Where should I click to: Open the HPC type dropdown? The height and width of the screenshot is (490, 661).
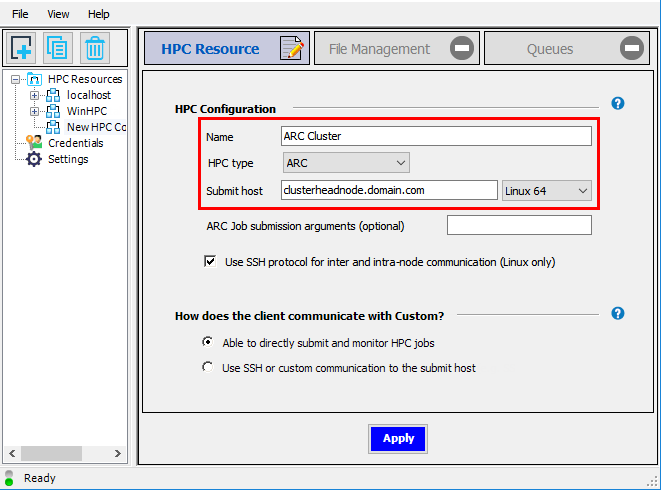tap(346, 162)
